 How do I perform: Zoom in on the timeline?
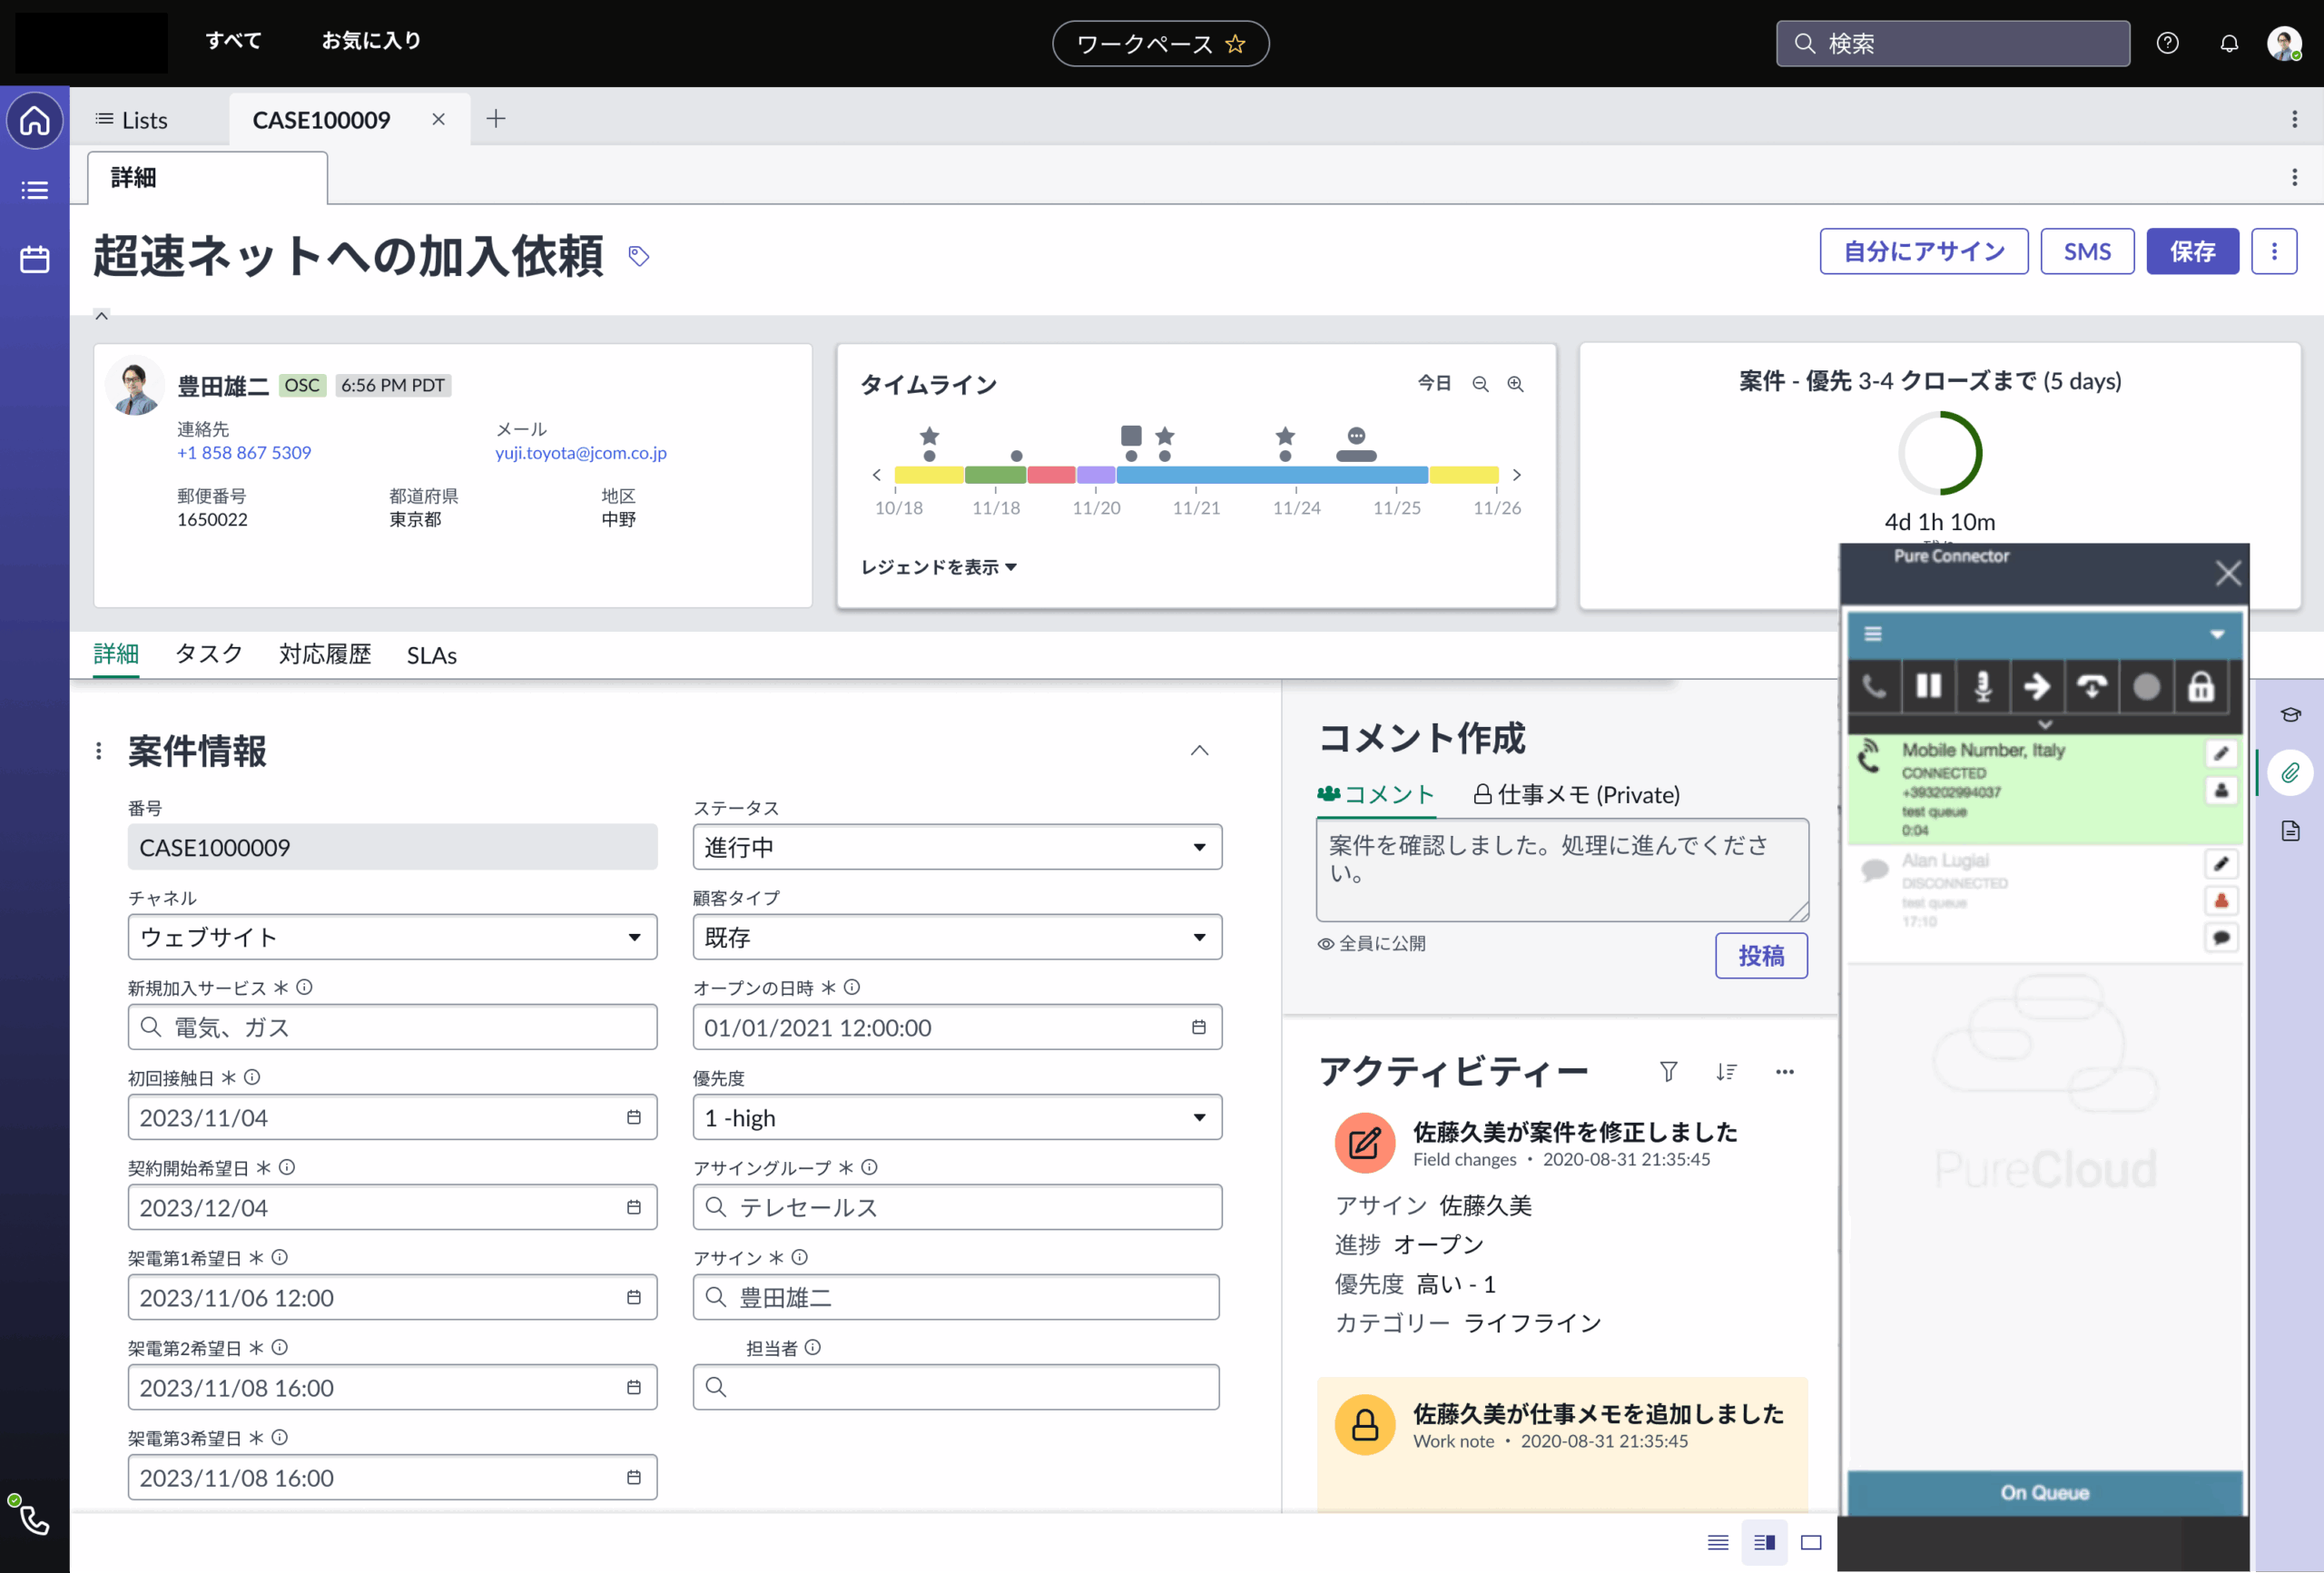pyautogui.click(x=1515, y=384)
